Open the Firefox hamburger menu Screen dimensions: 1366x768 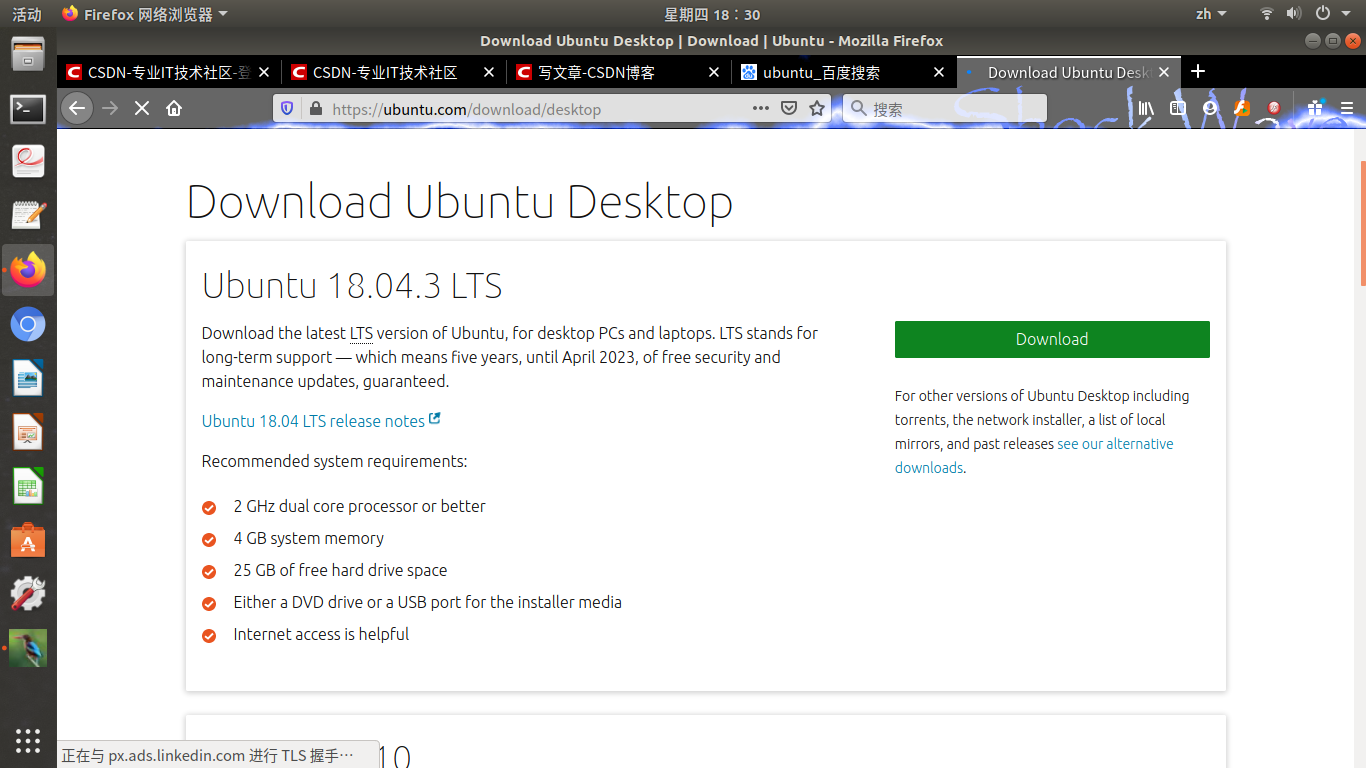tap(1346, 108)
